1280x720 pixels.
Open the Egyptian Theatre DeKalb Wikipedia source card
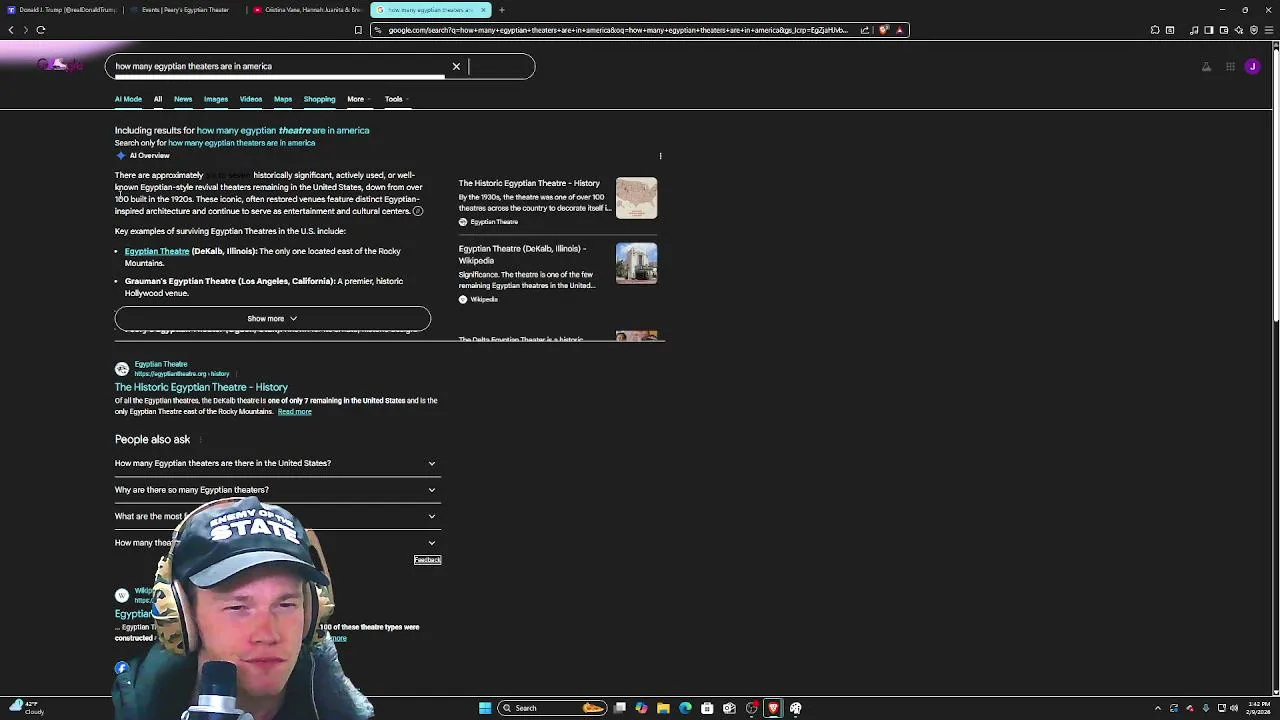click(558, 274)
